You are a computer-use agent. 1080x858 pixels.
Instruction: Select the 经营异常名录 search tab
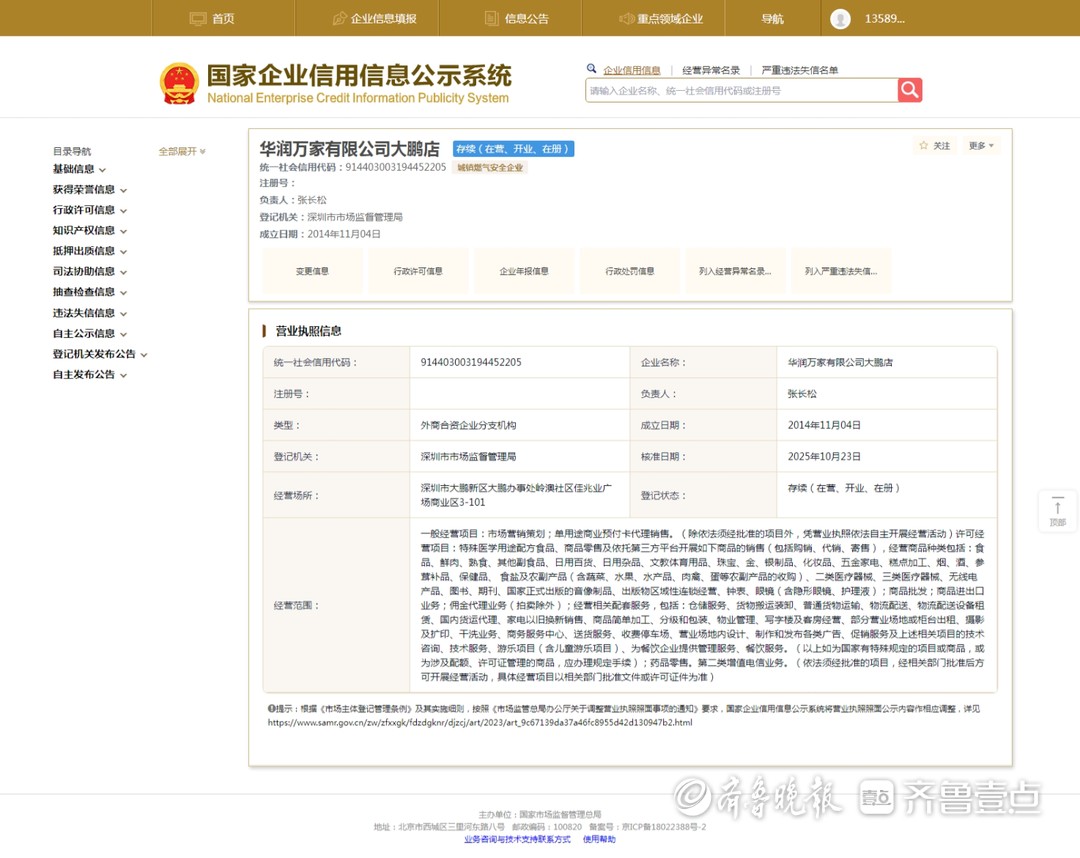coord(711,70)
